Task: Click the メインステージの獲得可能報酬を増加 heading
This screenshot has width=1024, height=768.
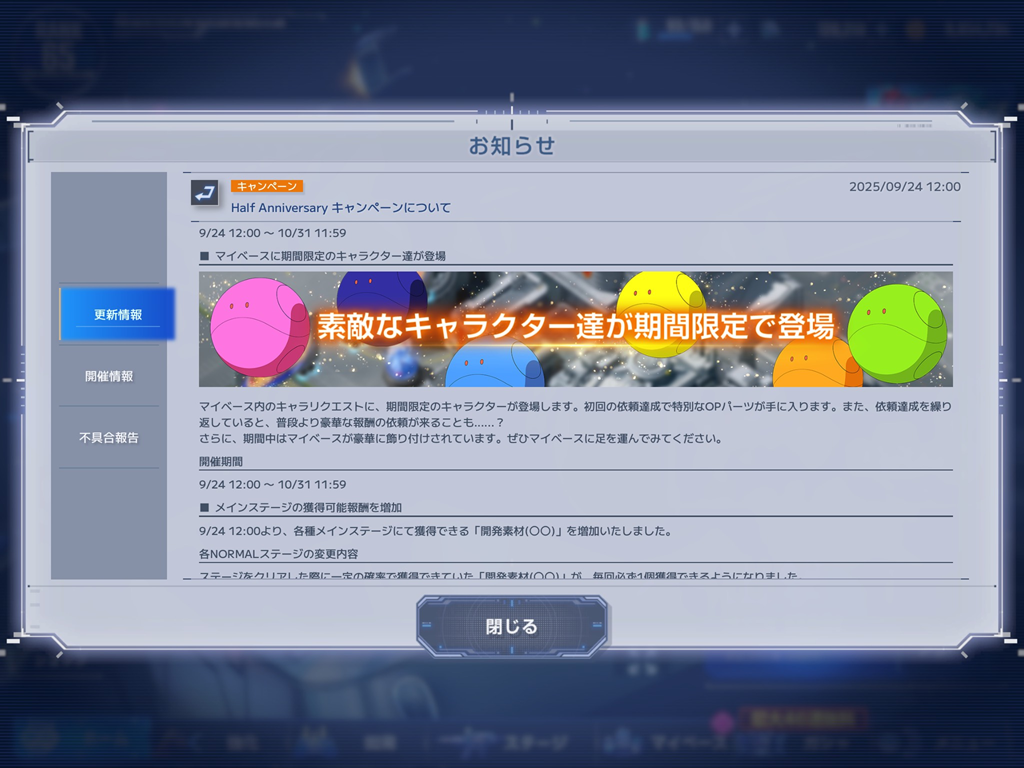Action: click(x=307, y=508)
